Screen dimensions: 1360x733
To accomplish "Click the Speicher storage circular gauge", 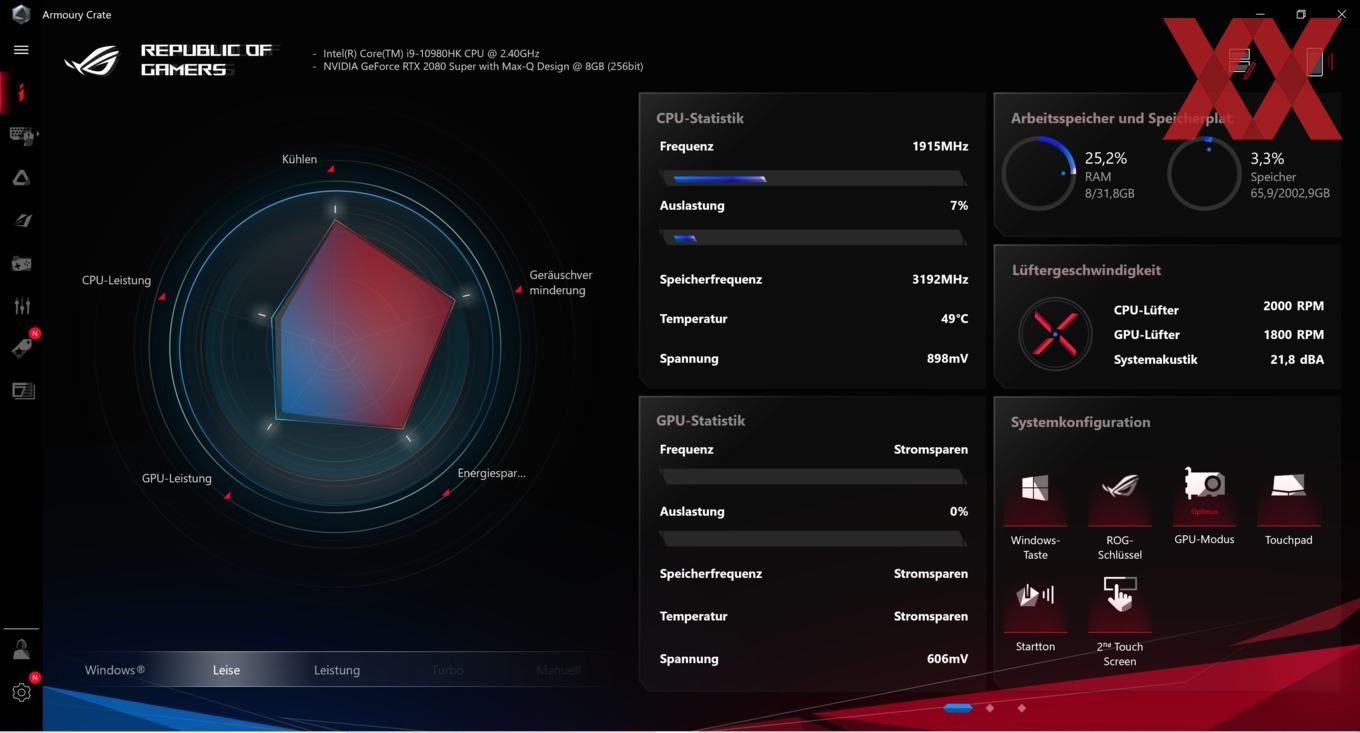I will (1204, 173).
